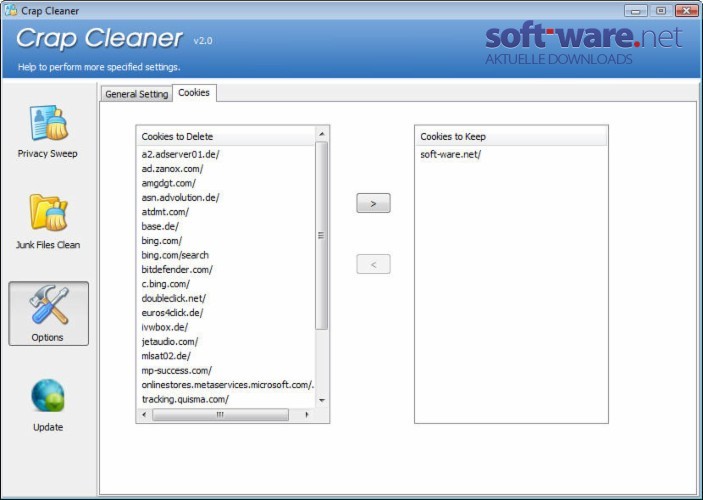The image size is (703, 500).
Task: Select mp-success.com/ cookie entry
Action: click(x=176, y=370)
